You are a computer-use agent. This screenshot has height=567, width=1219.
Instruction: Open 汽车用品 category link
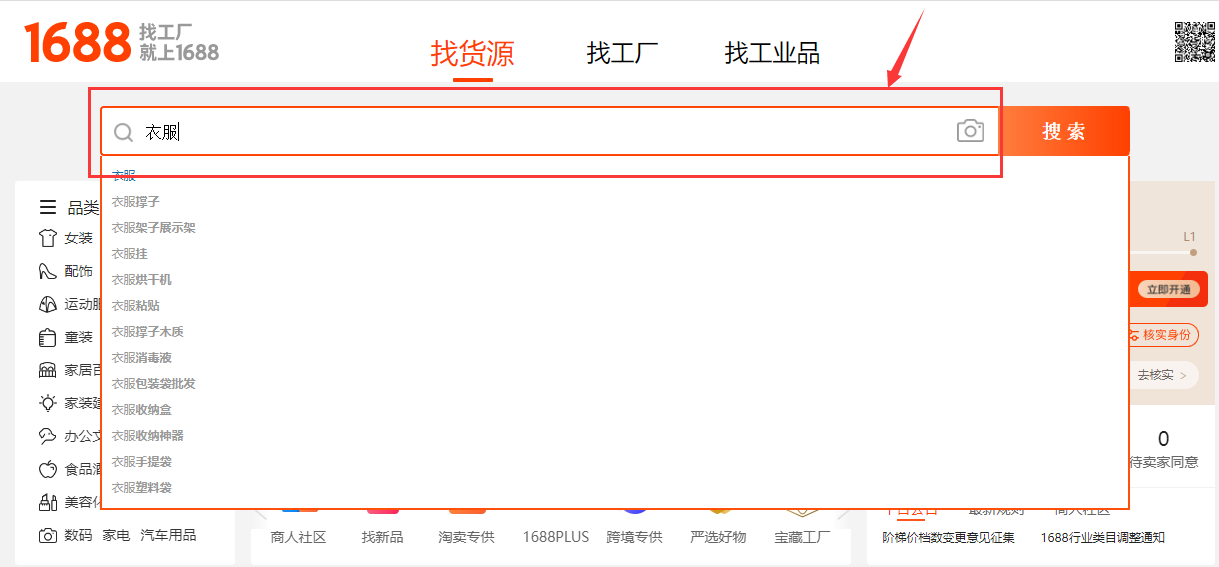[x=168, y=535]
